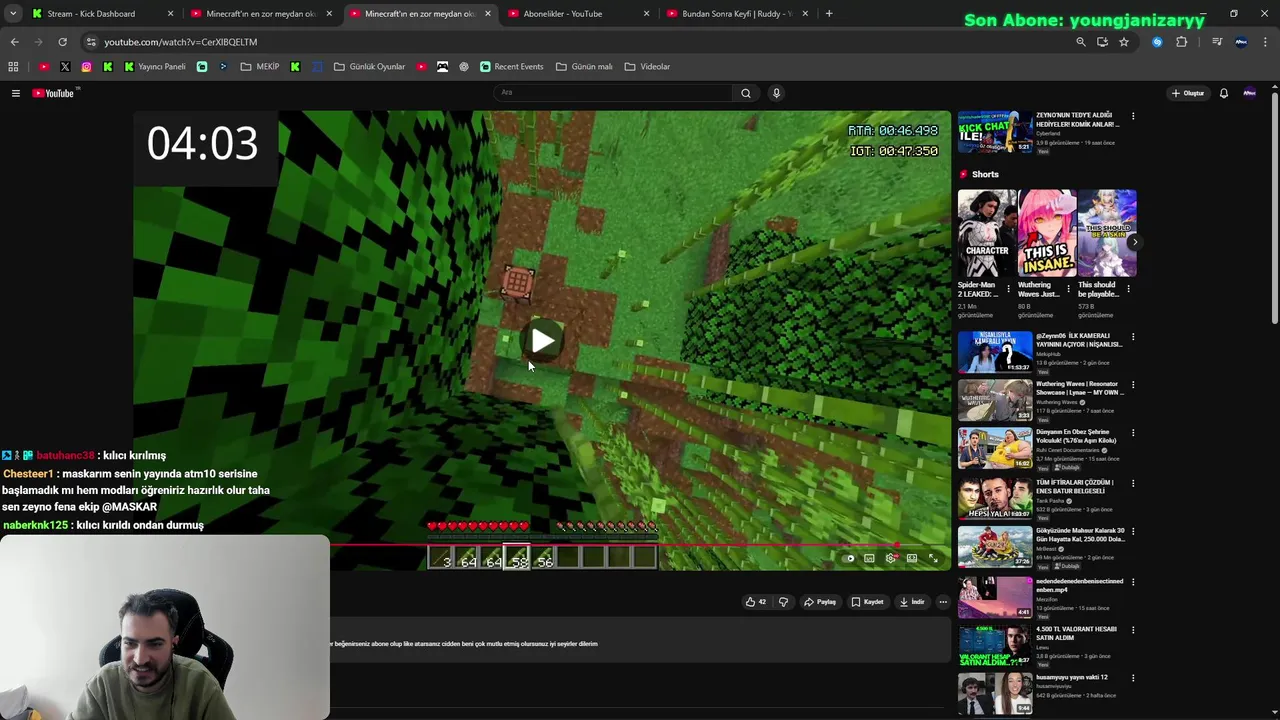Click the YouTube search input field
1280x720 pixels.
coord(613,93)
